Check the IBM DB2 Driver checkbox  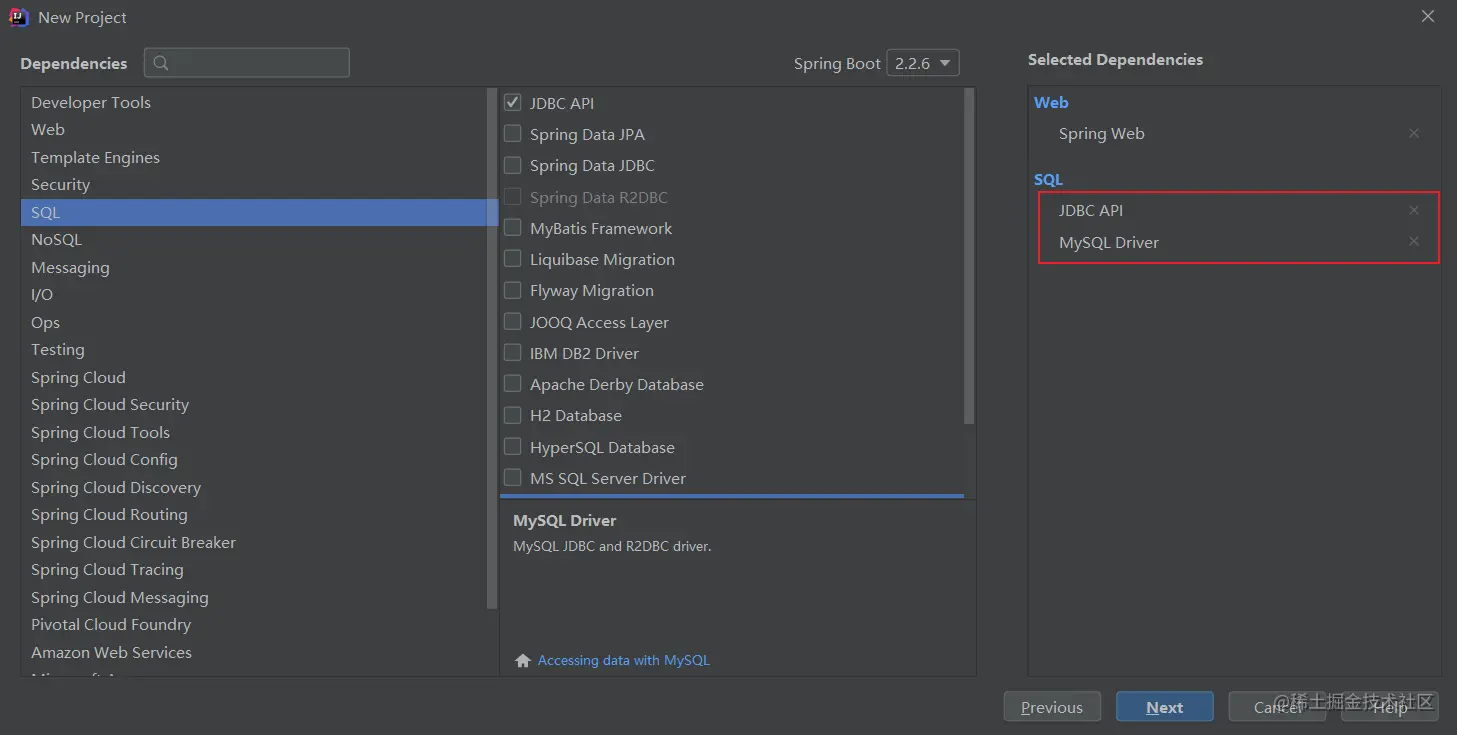coord(513,352)
